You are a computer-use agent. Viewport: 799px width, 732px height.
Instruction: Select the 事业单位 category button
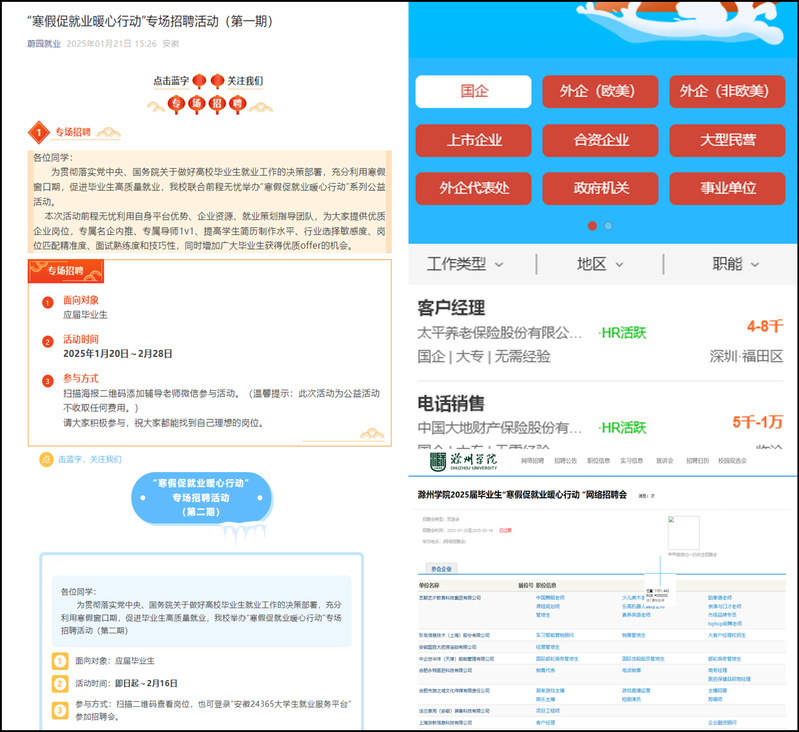tap(727, 188)
